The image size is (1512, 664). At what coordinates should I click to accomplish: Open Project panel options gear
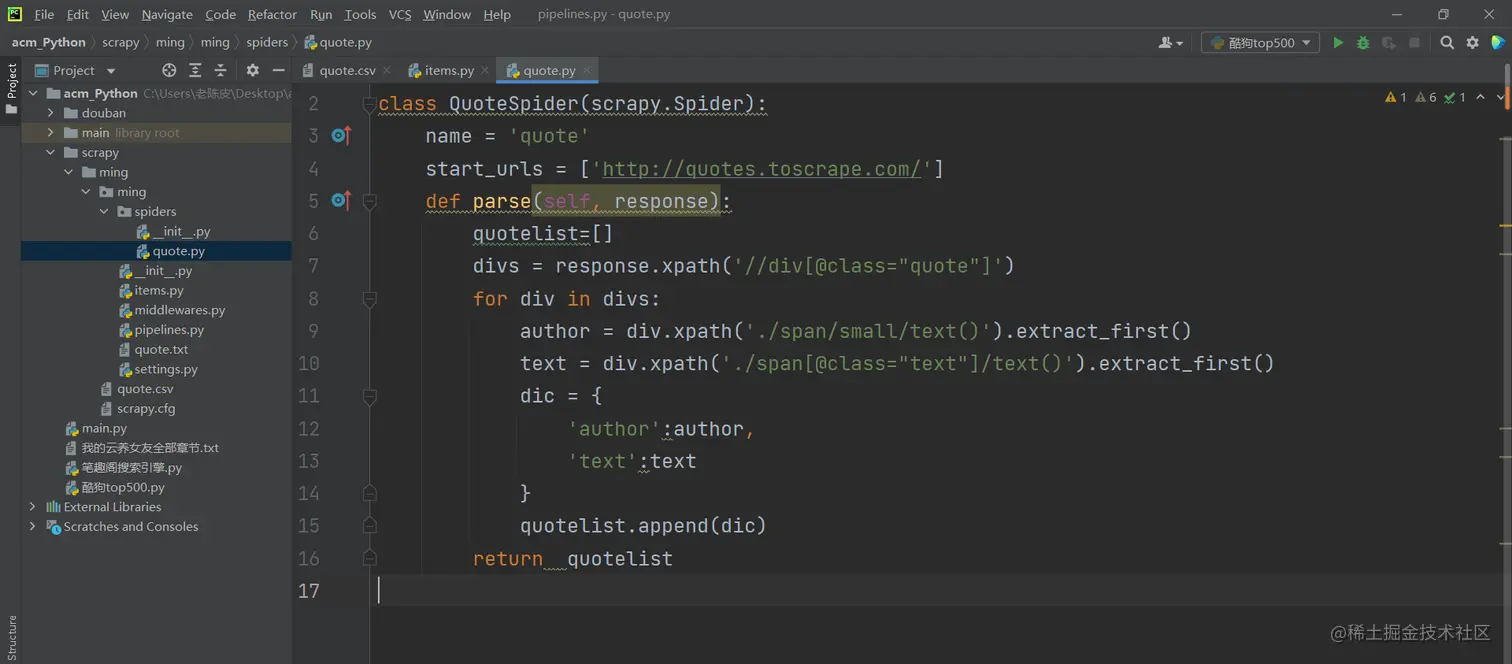[252, 70]
